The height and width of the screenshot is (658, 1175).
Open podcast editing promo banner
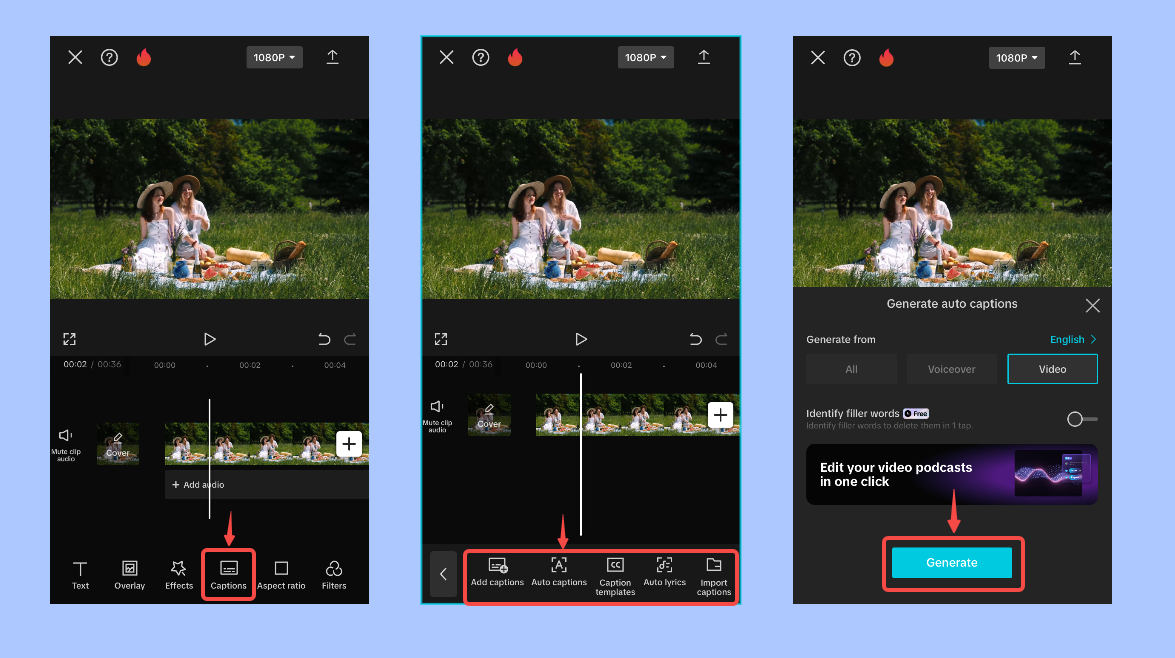pos(952,474)
